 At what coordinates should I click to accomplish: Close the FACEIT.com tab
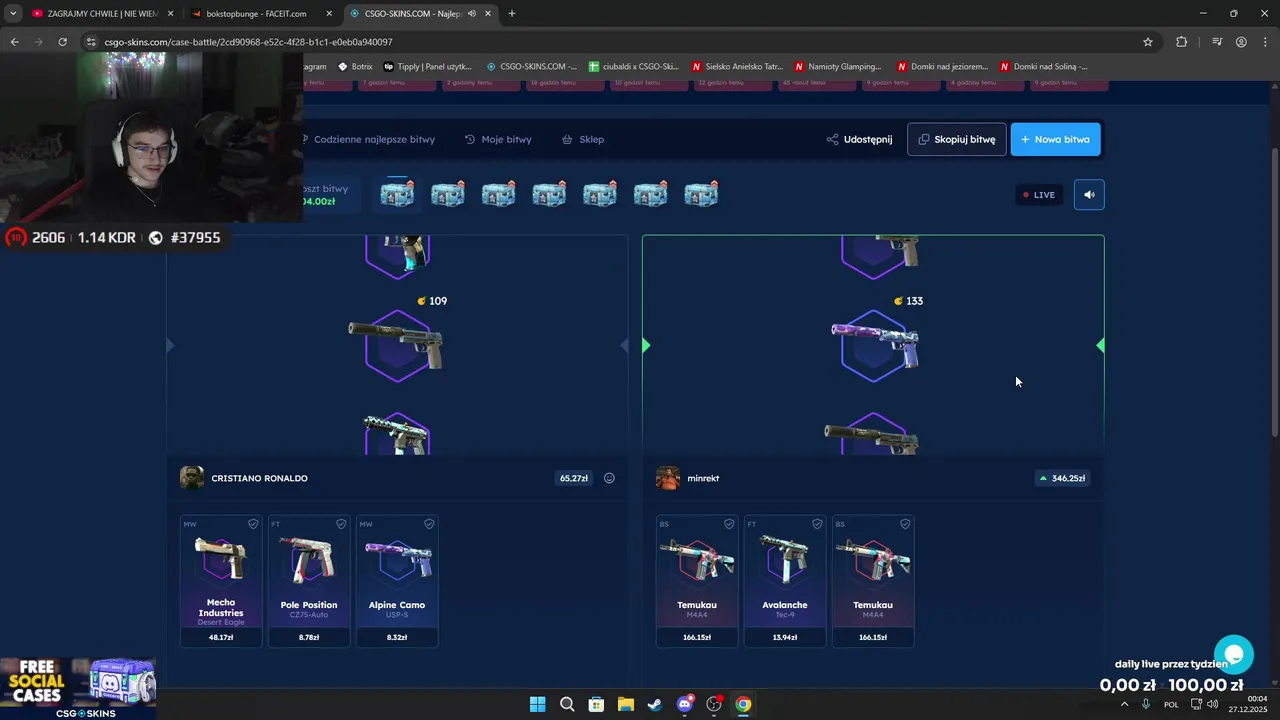click(329, 14)
